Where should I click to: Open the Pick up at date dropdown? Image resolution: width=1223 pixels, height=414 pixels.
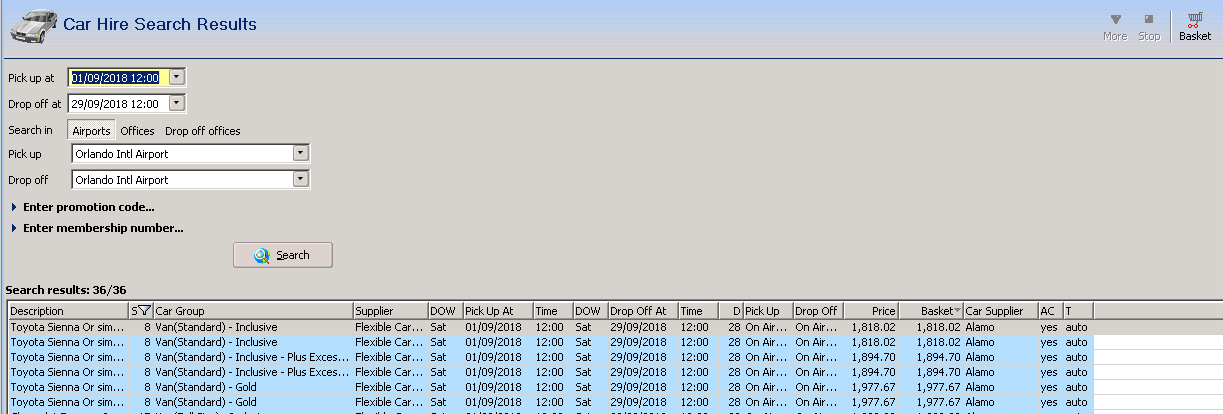[177, 77]
